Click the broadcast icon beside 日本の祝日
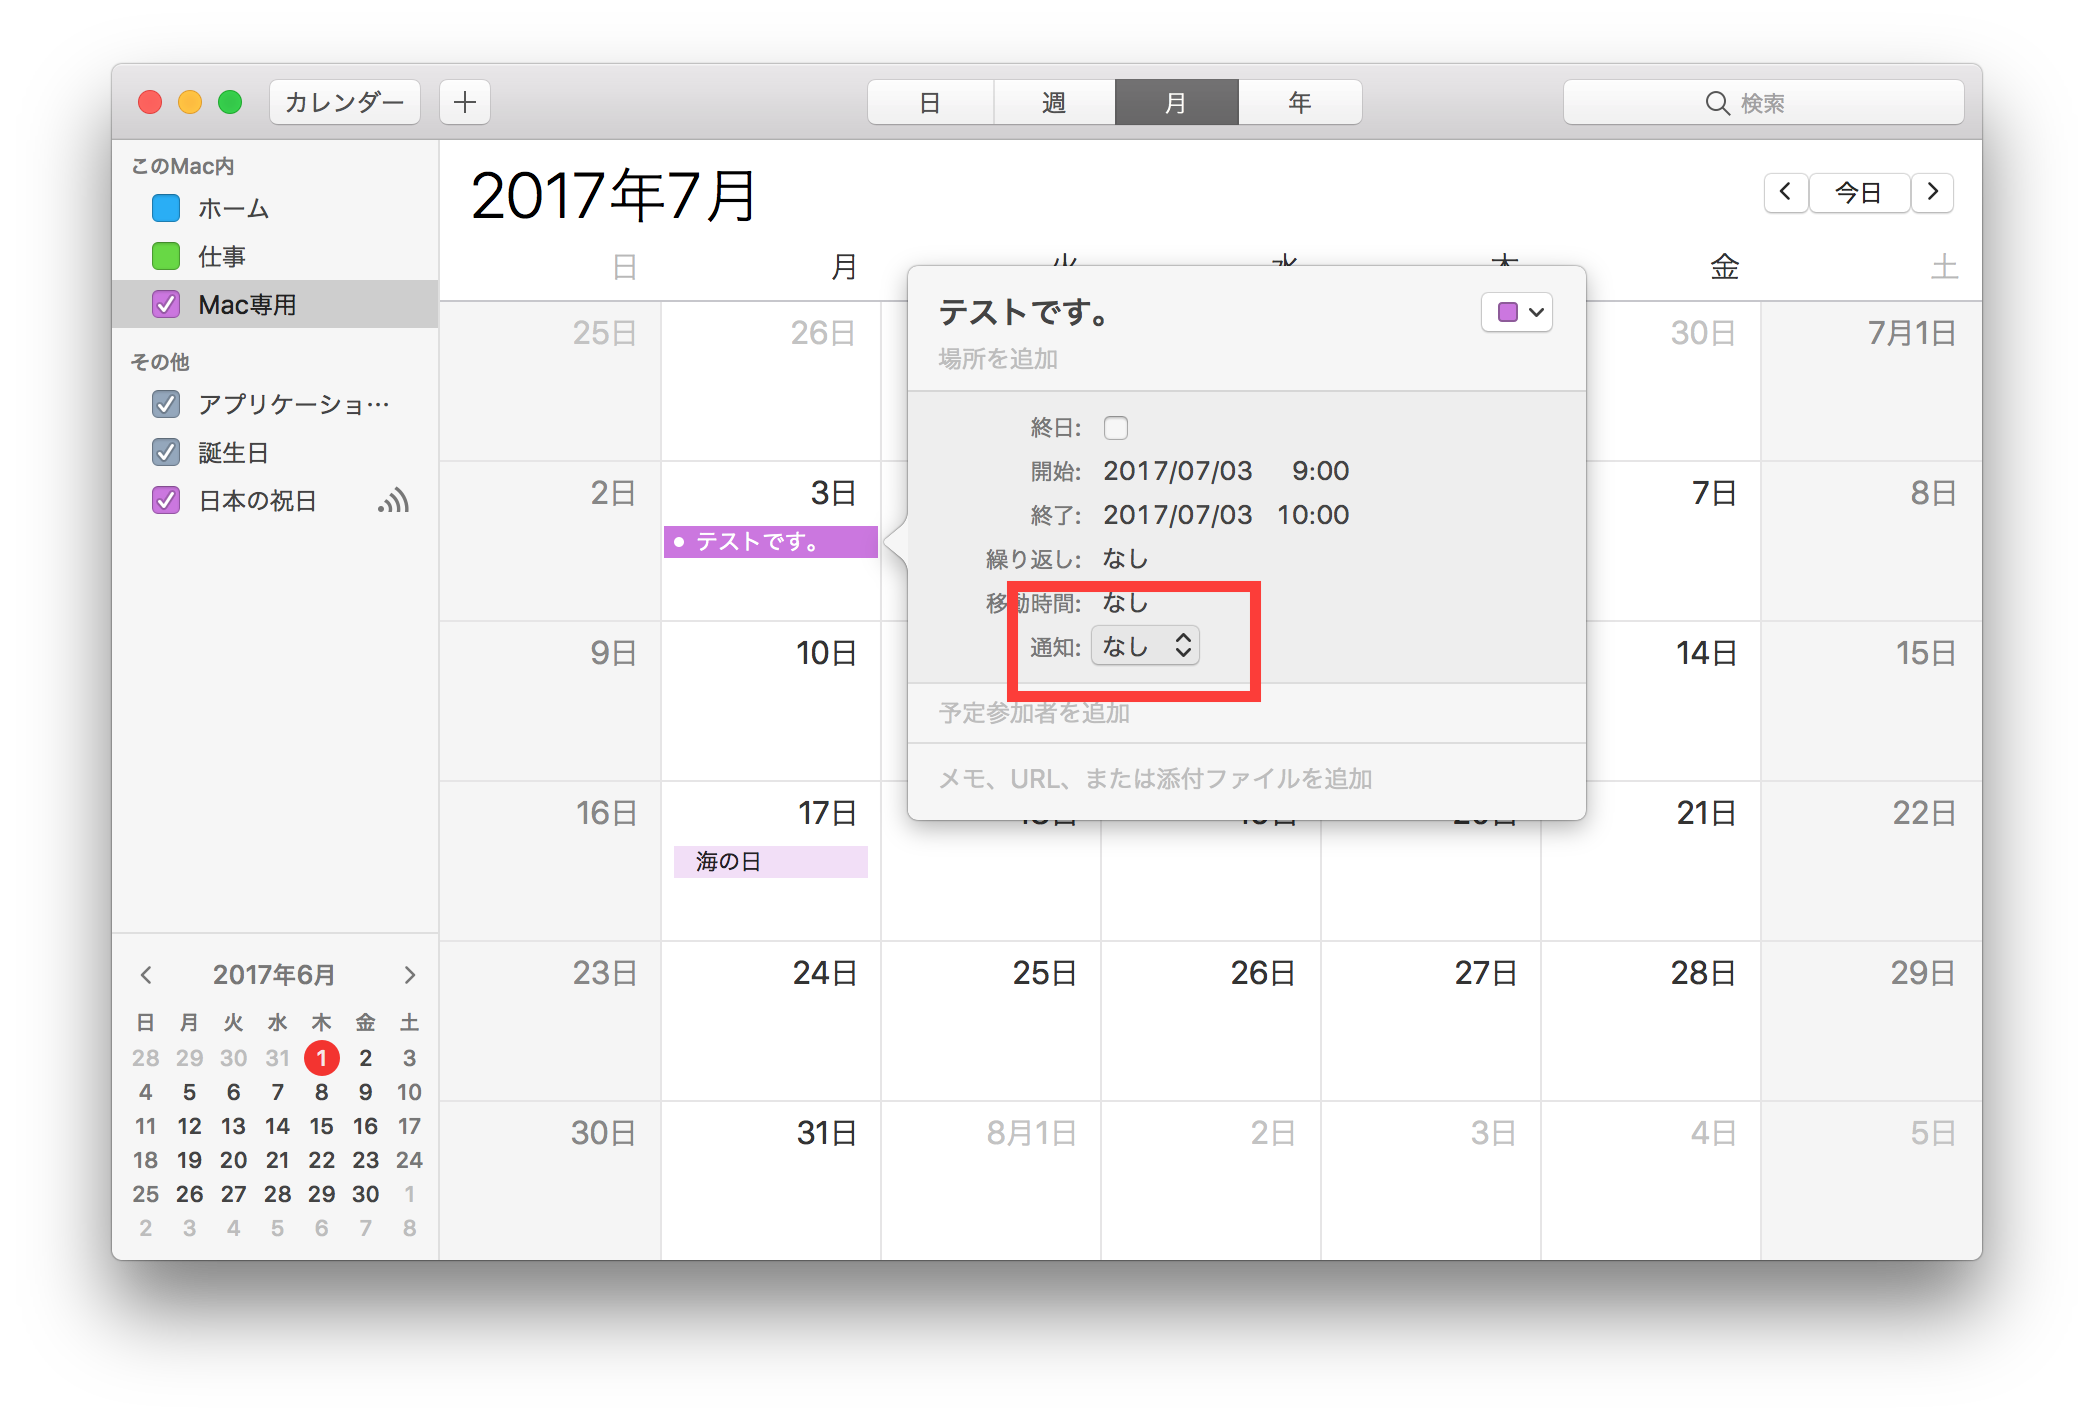The width and height of the screenshot is (2094, 1420). click(393, 500)
